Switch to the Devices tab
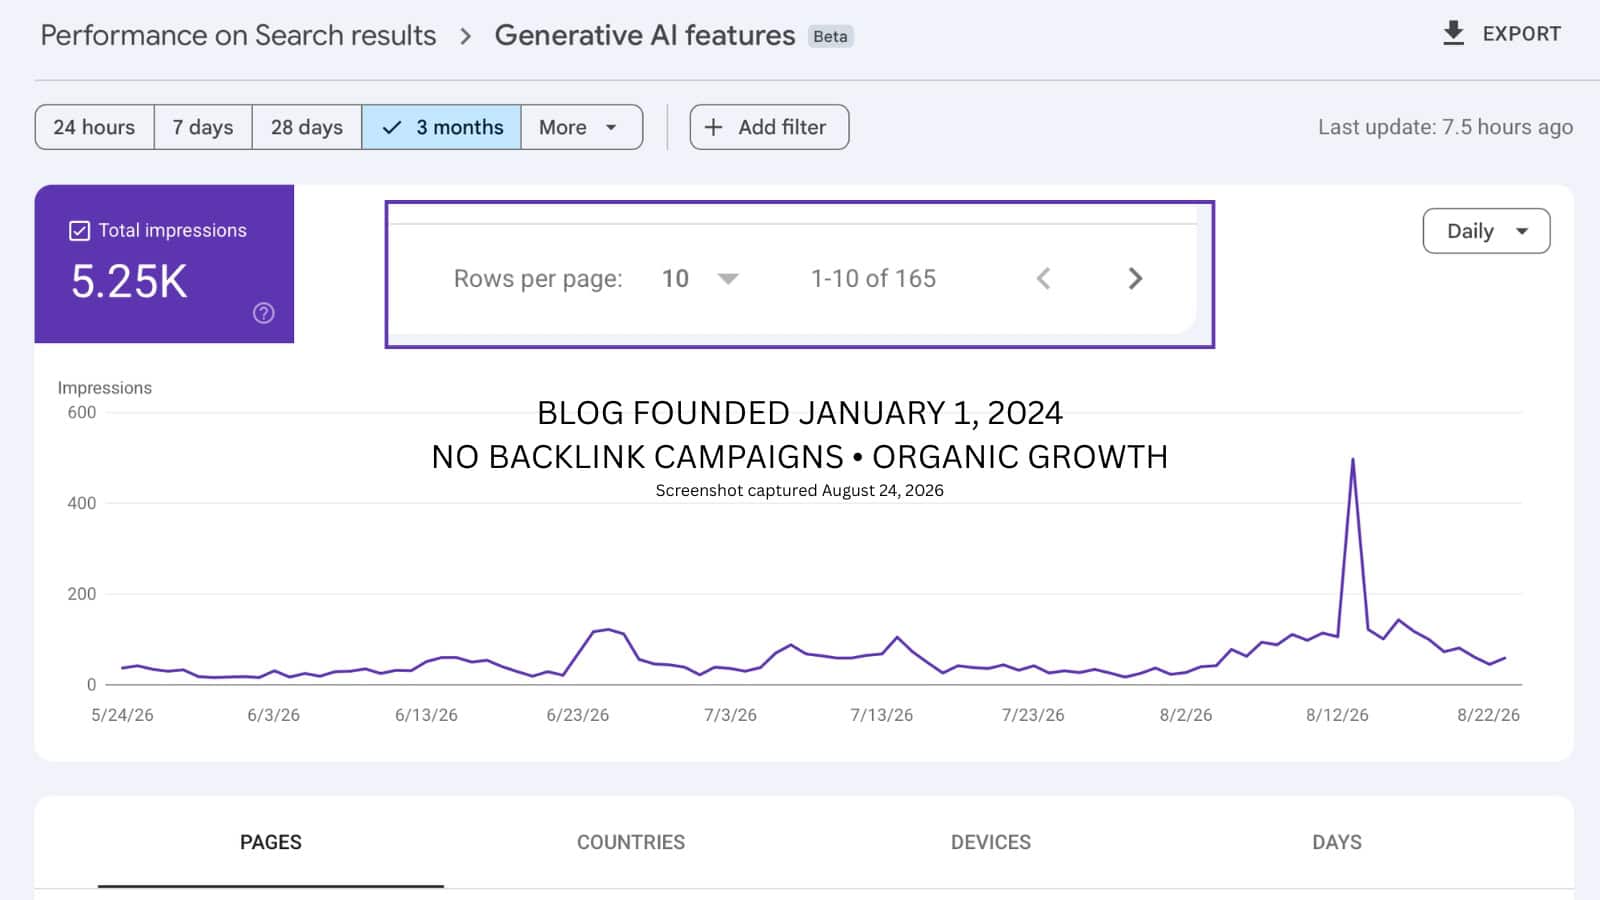Viewport: 1600px width, 900px height. (x=991, y=842)
